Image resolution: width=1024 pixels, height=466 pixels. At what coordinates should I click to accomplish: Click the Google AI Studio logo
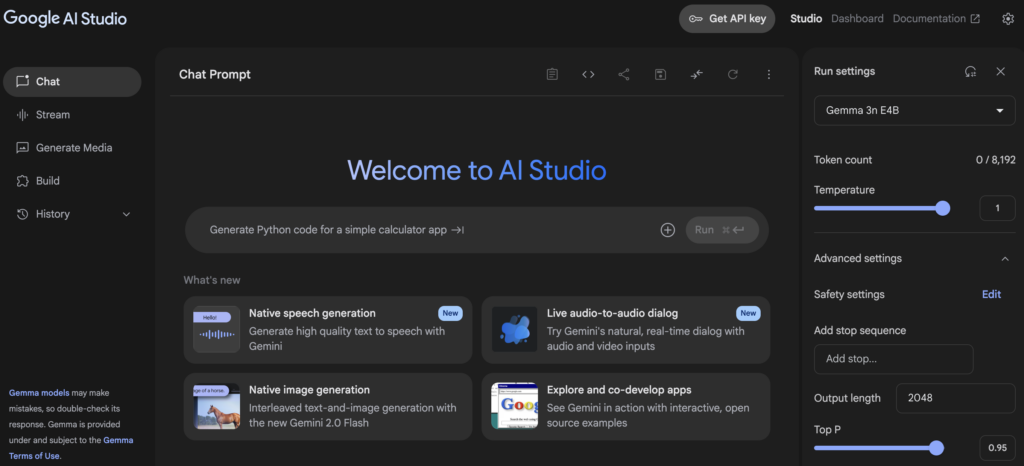(65, 18)
